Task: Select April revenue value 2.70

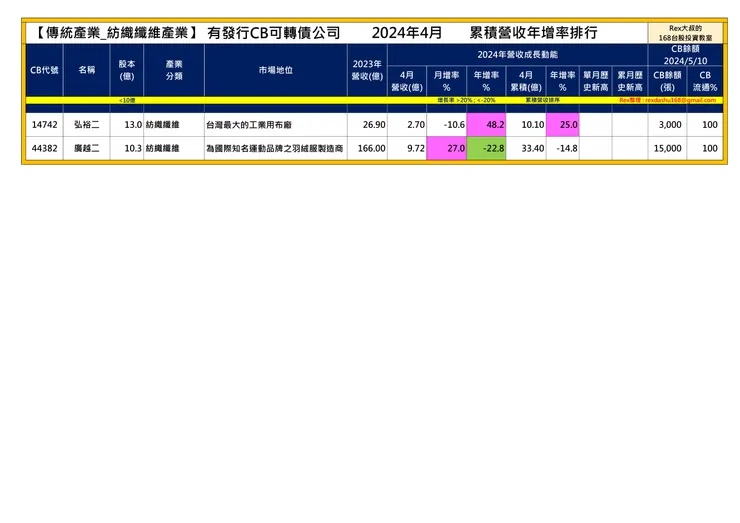Action: click(x=416, y=125)
